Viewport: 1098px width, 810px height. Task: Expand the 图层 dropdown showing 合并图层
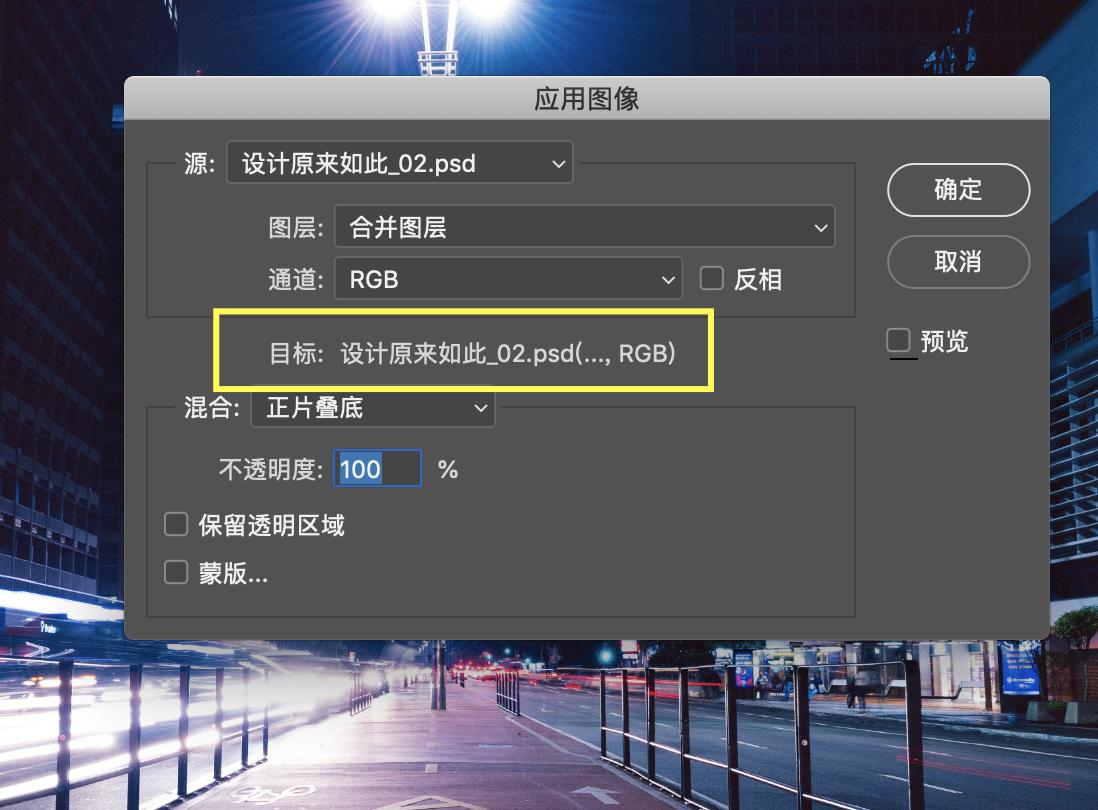coord(584,226)
